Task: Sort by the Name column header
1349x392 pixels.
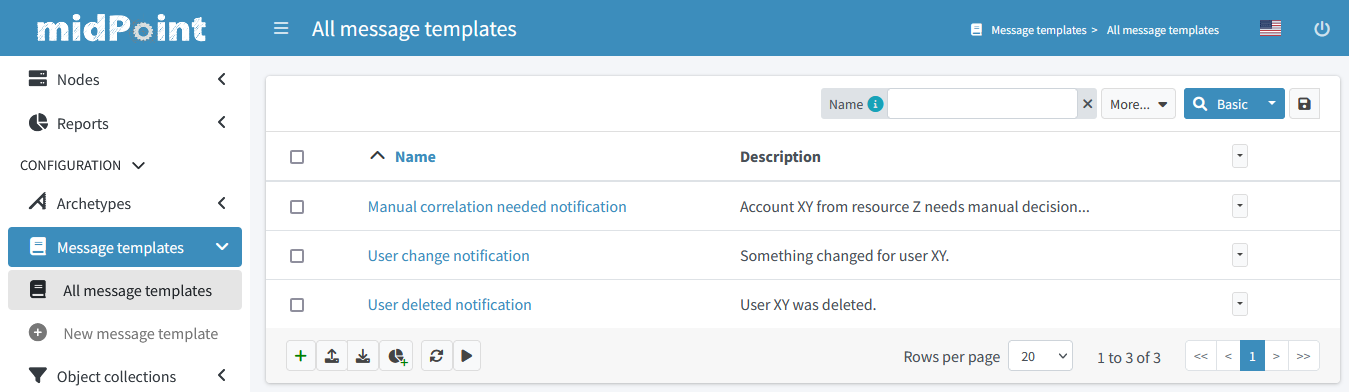Action: point(415,157)
